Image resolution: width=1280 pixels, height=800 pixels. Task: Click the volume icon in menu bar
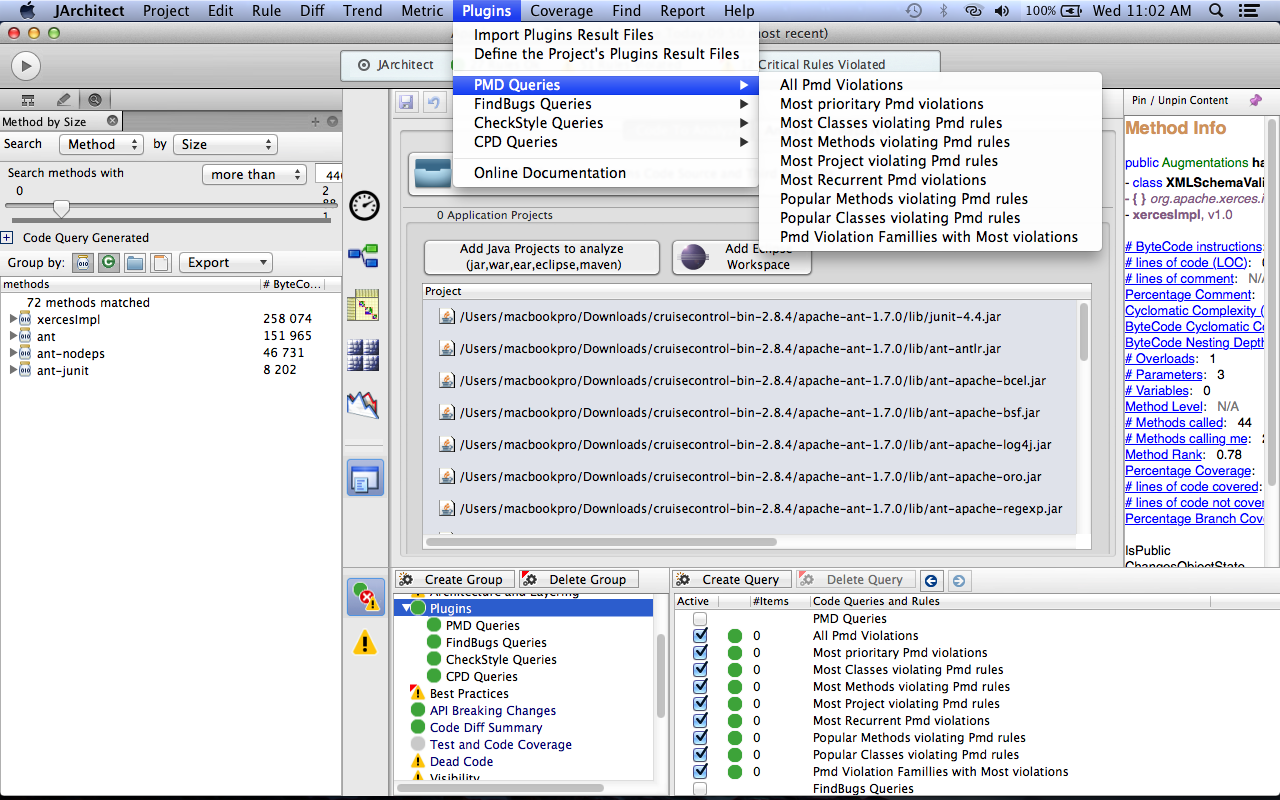(1003, 11)
